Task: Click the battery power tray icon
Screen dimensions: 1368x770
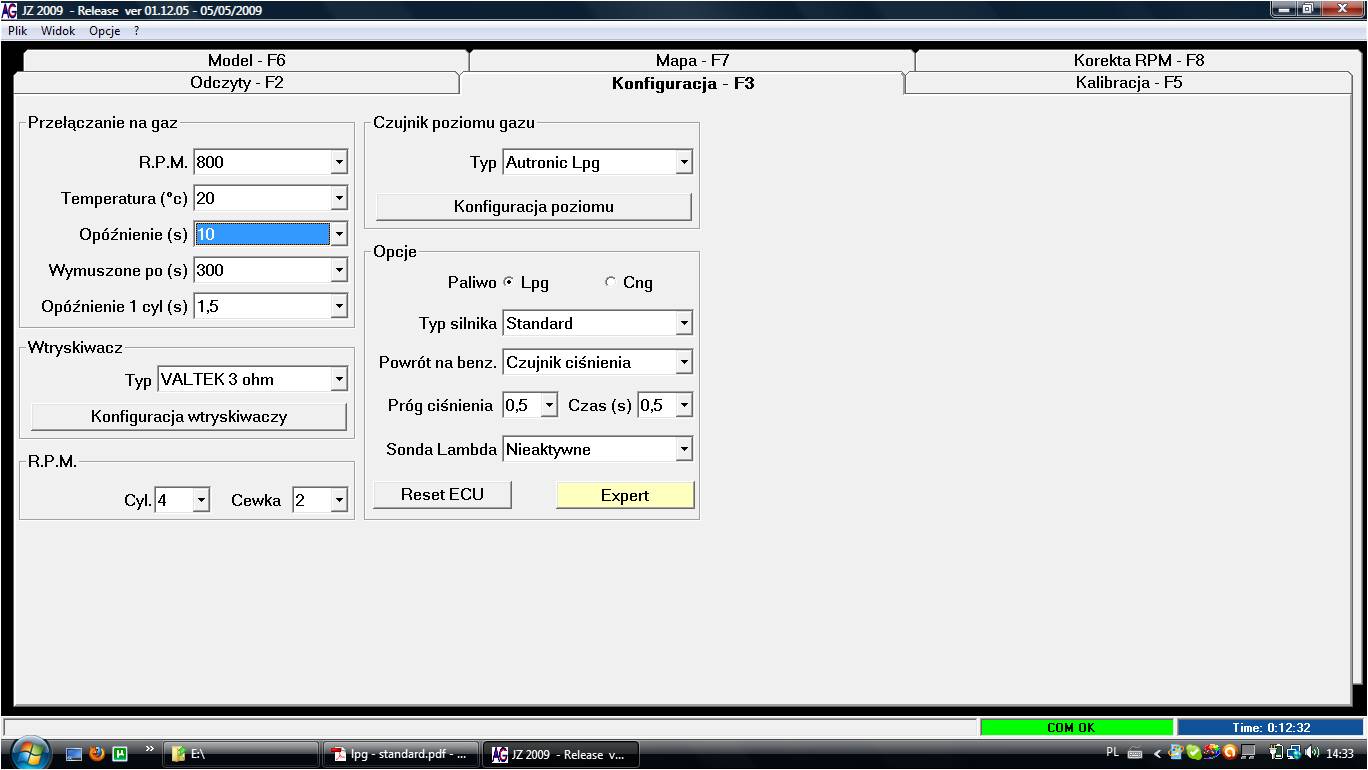Action: pos(1276,753)
